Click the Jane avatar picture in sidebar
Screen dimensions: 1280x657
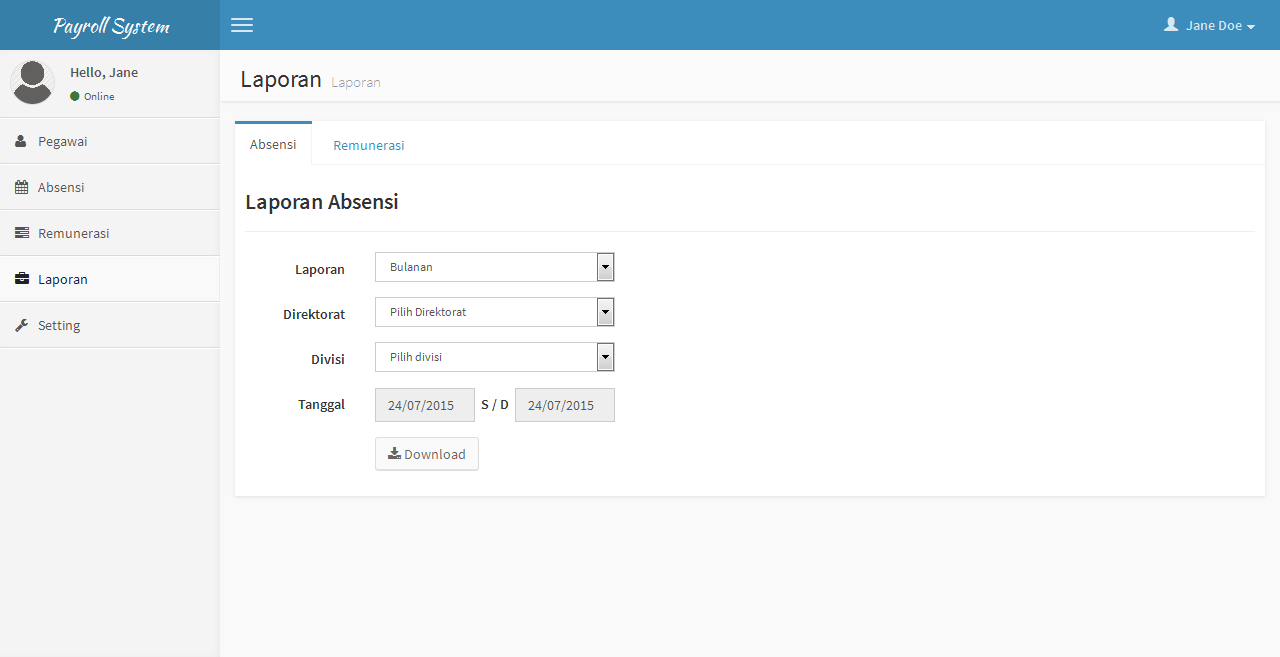point(33,82)
